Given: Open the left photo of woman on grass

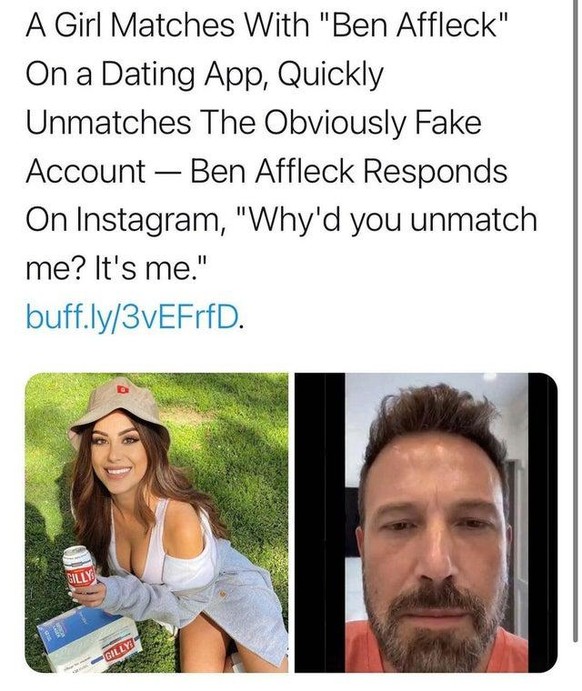Looking at the screenshot, I should [157, 523].
